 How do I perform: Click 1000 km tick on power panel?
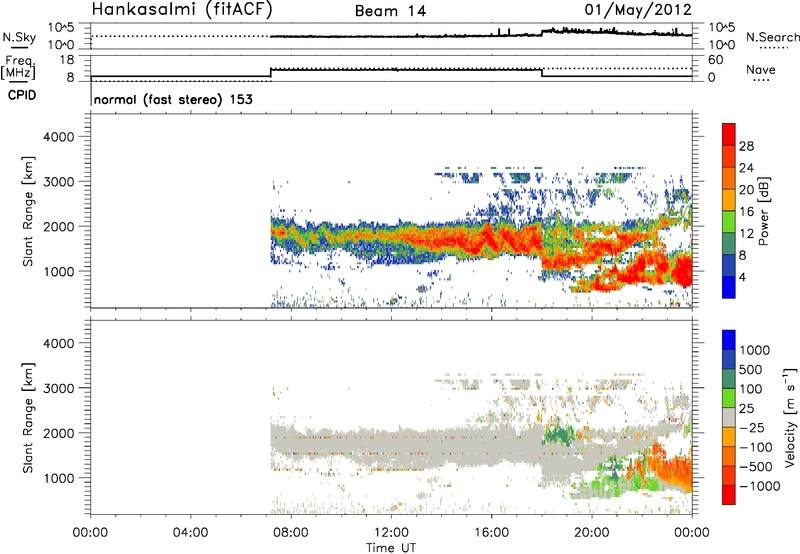pos(58,271)
